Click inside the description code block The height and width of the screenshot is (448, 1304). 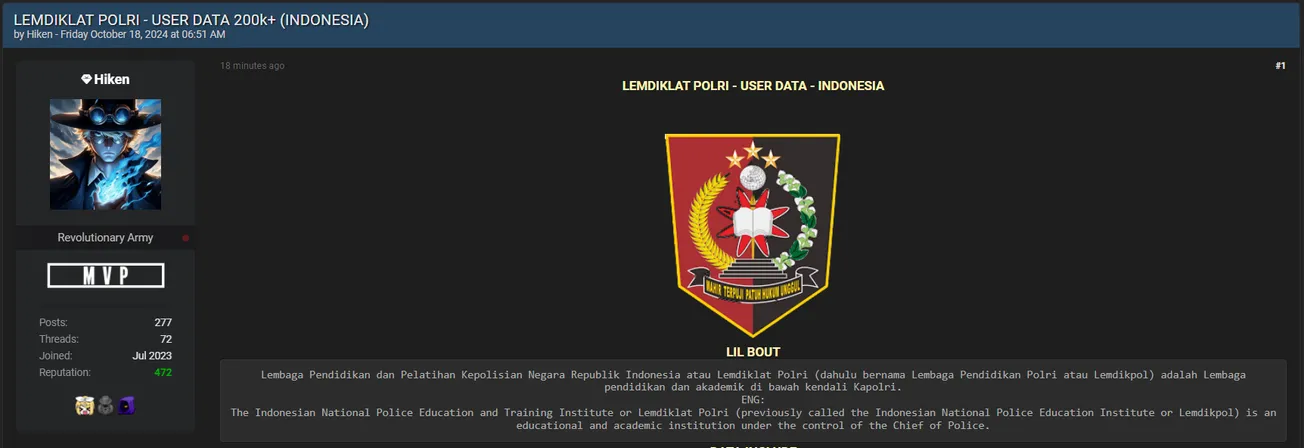click(x=753, y=400)
